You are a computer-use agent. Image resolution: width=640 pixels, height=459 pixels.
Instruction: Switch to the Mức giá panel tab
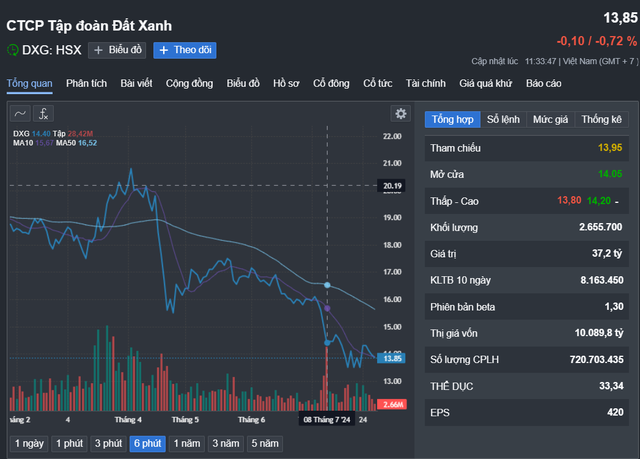click(x=550, y=119)
